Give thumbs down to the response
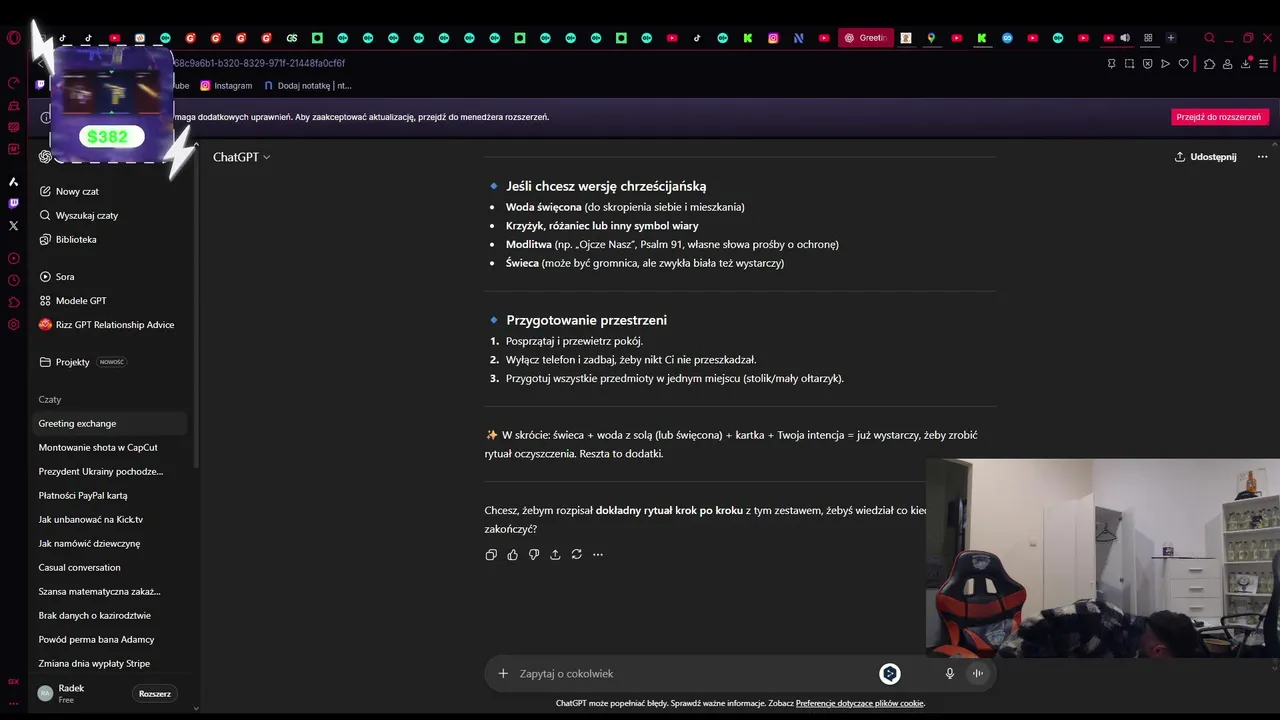 (534, 554)
